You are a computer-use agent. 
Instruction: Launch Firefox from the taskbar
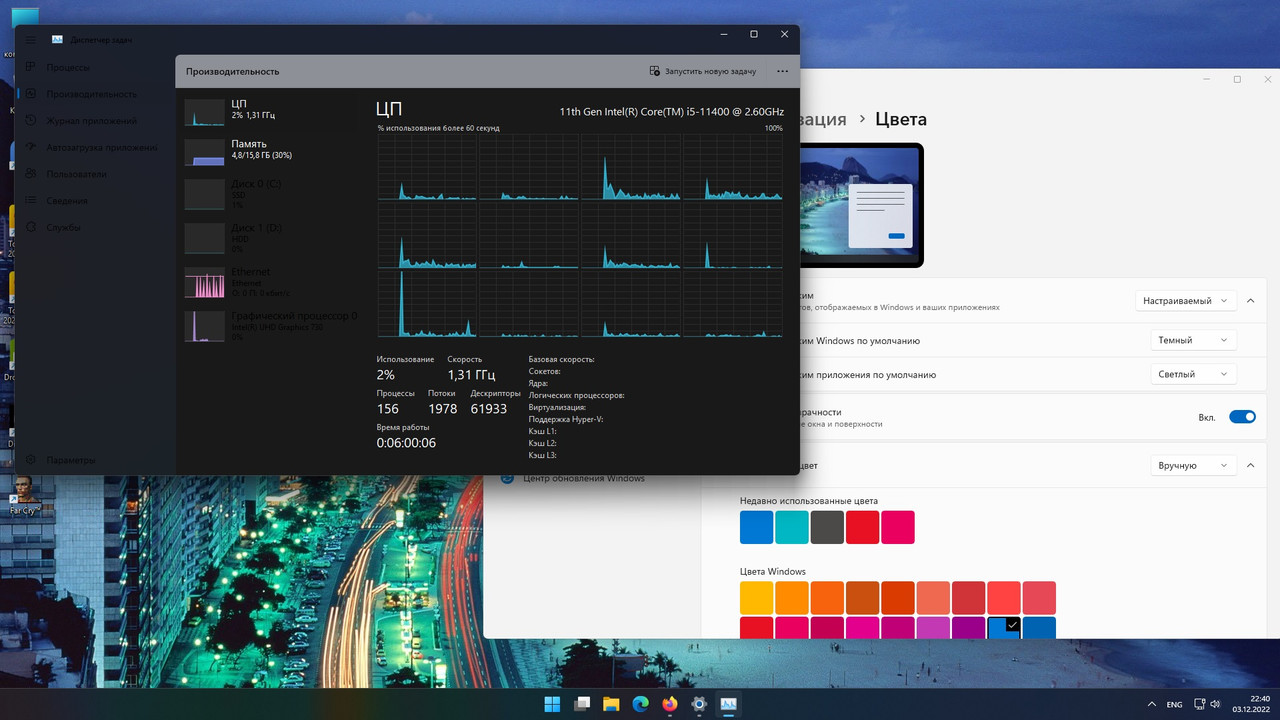pyautogui.click(x=669, y=704)
